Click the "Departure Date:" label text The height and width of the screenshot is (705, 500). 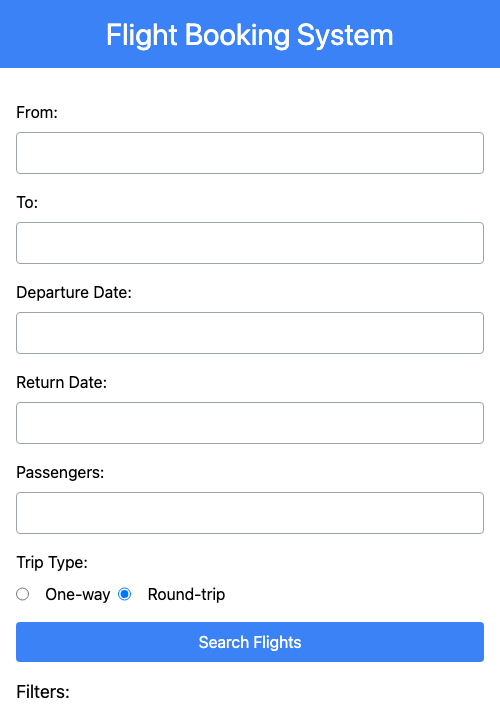(x=74, y=292)
